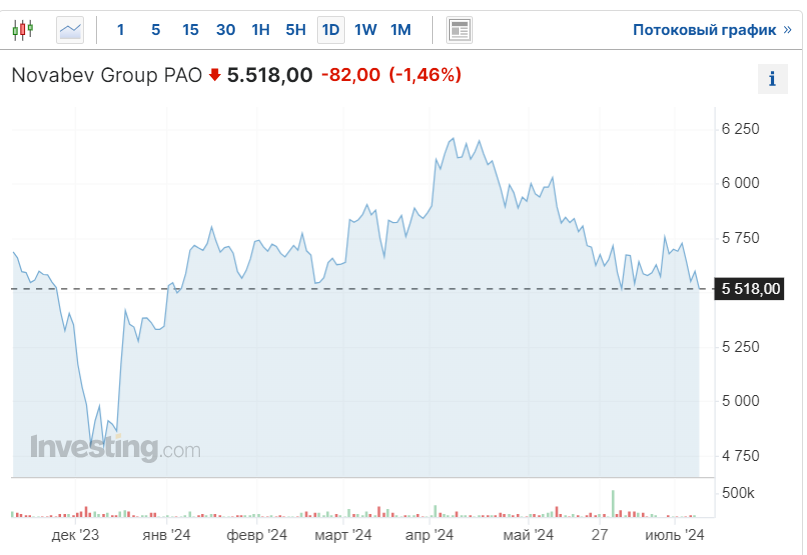The image size is (807, 555).
Task: Open the news overlay icon
Action: pyautogui.click(x=459, y=30)
